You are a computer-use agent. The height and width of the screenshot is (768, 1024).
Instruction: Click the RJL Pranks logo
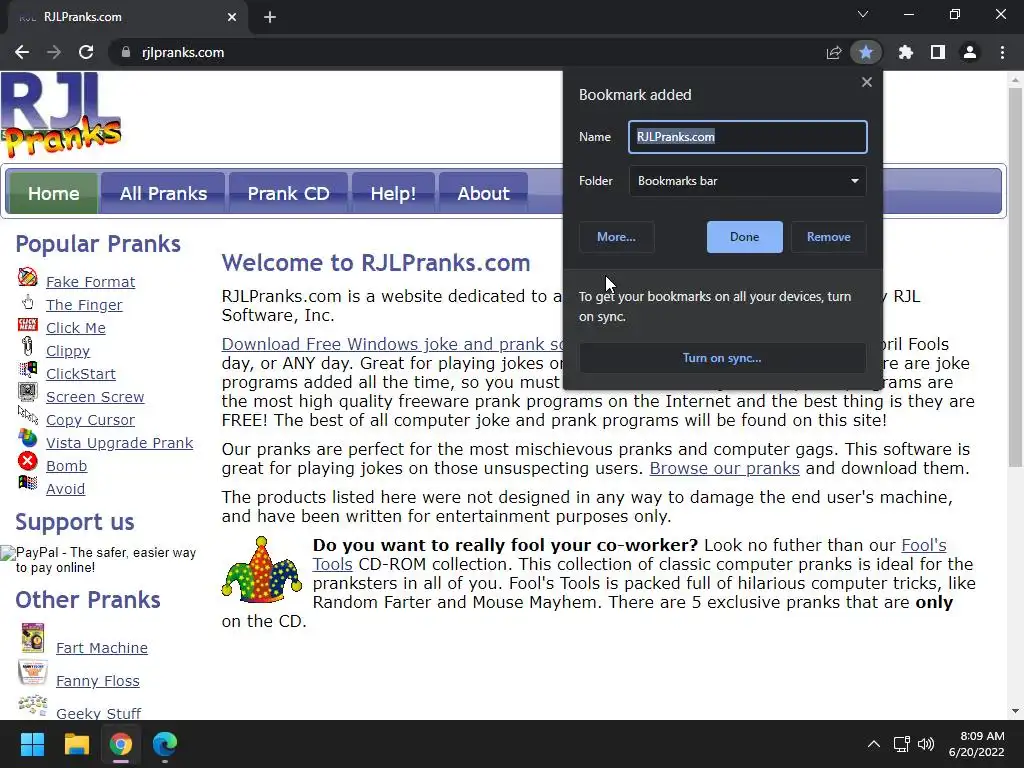tap(61, 116)
